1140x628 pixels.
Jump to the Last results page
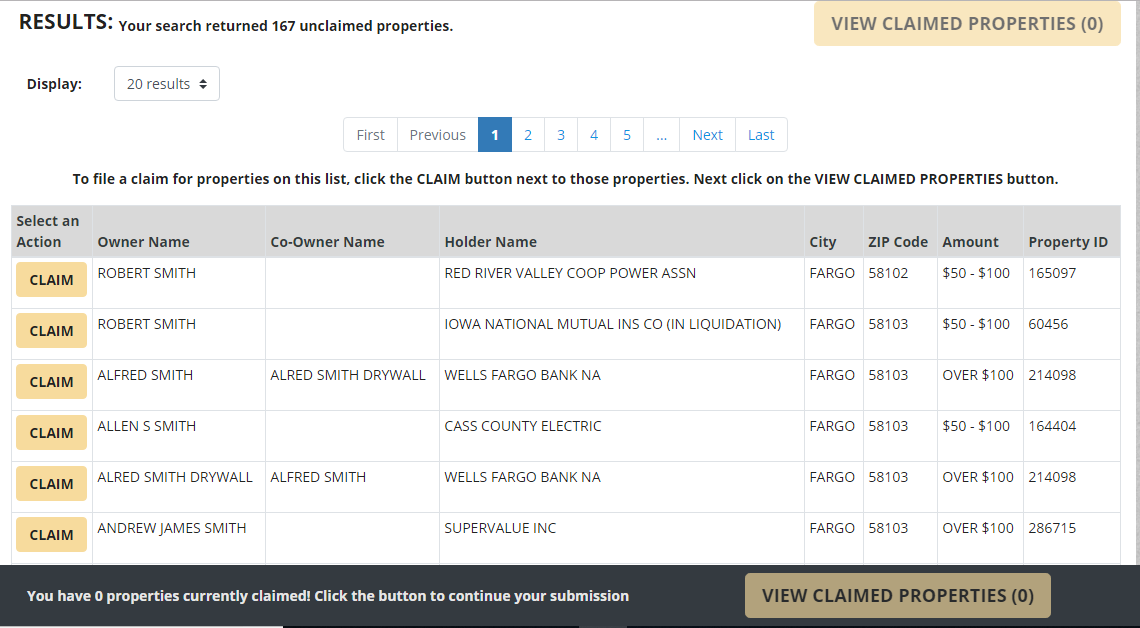(761, 134)
